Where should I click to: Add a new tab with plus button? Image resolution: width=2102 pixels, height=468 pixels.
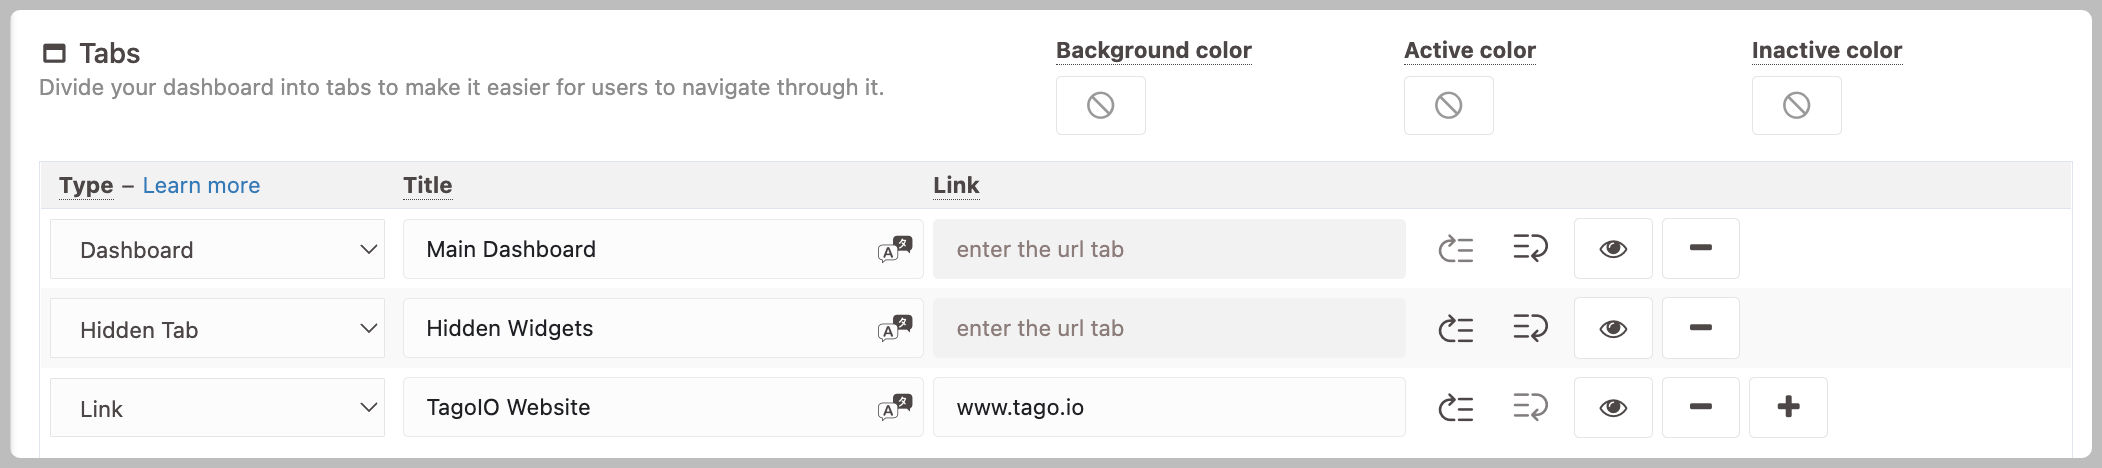[x=1789, y=407]
